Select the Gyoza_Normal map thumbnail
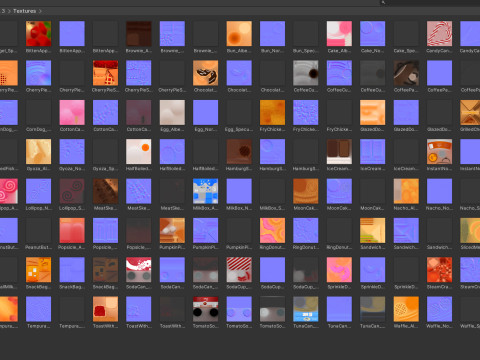The width and height of the screenshot is (480, 360). tap(72, 152)
